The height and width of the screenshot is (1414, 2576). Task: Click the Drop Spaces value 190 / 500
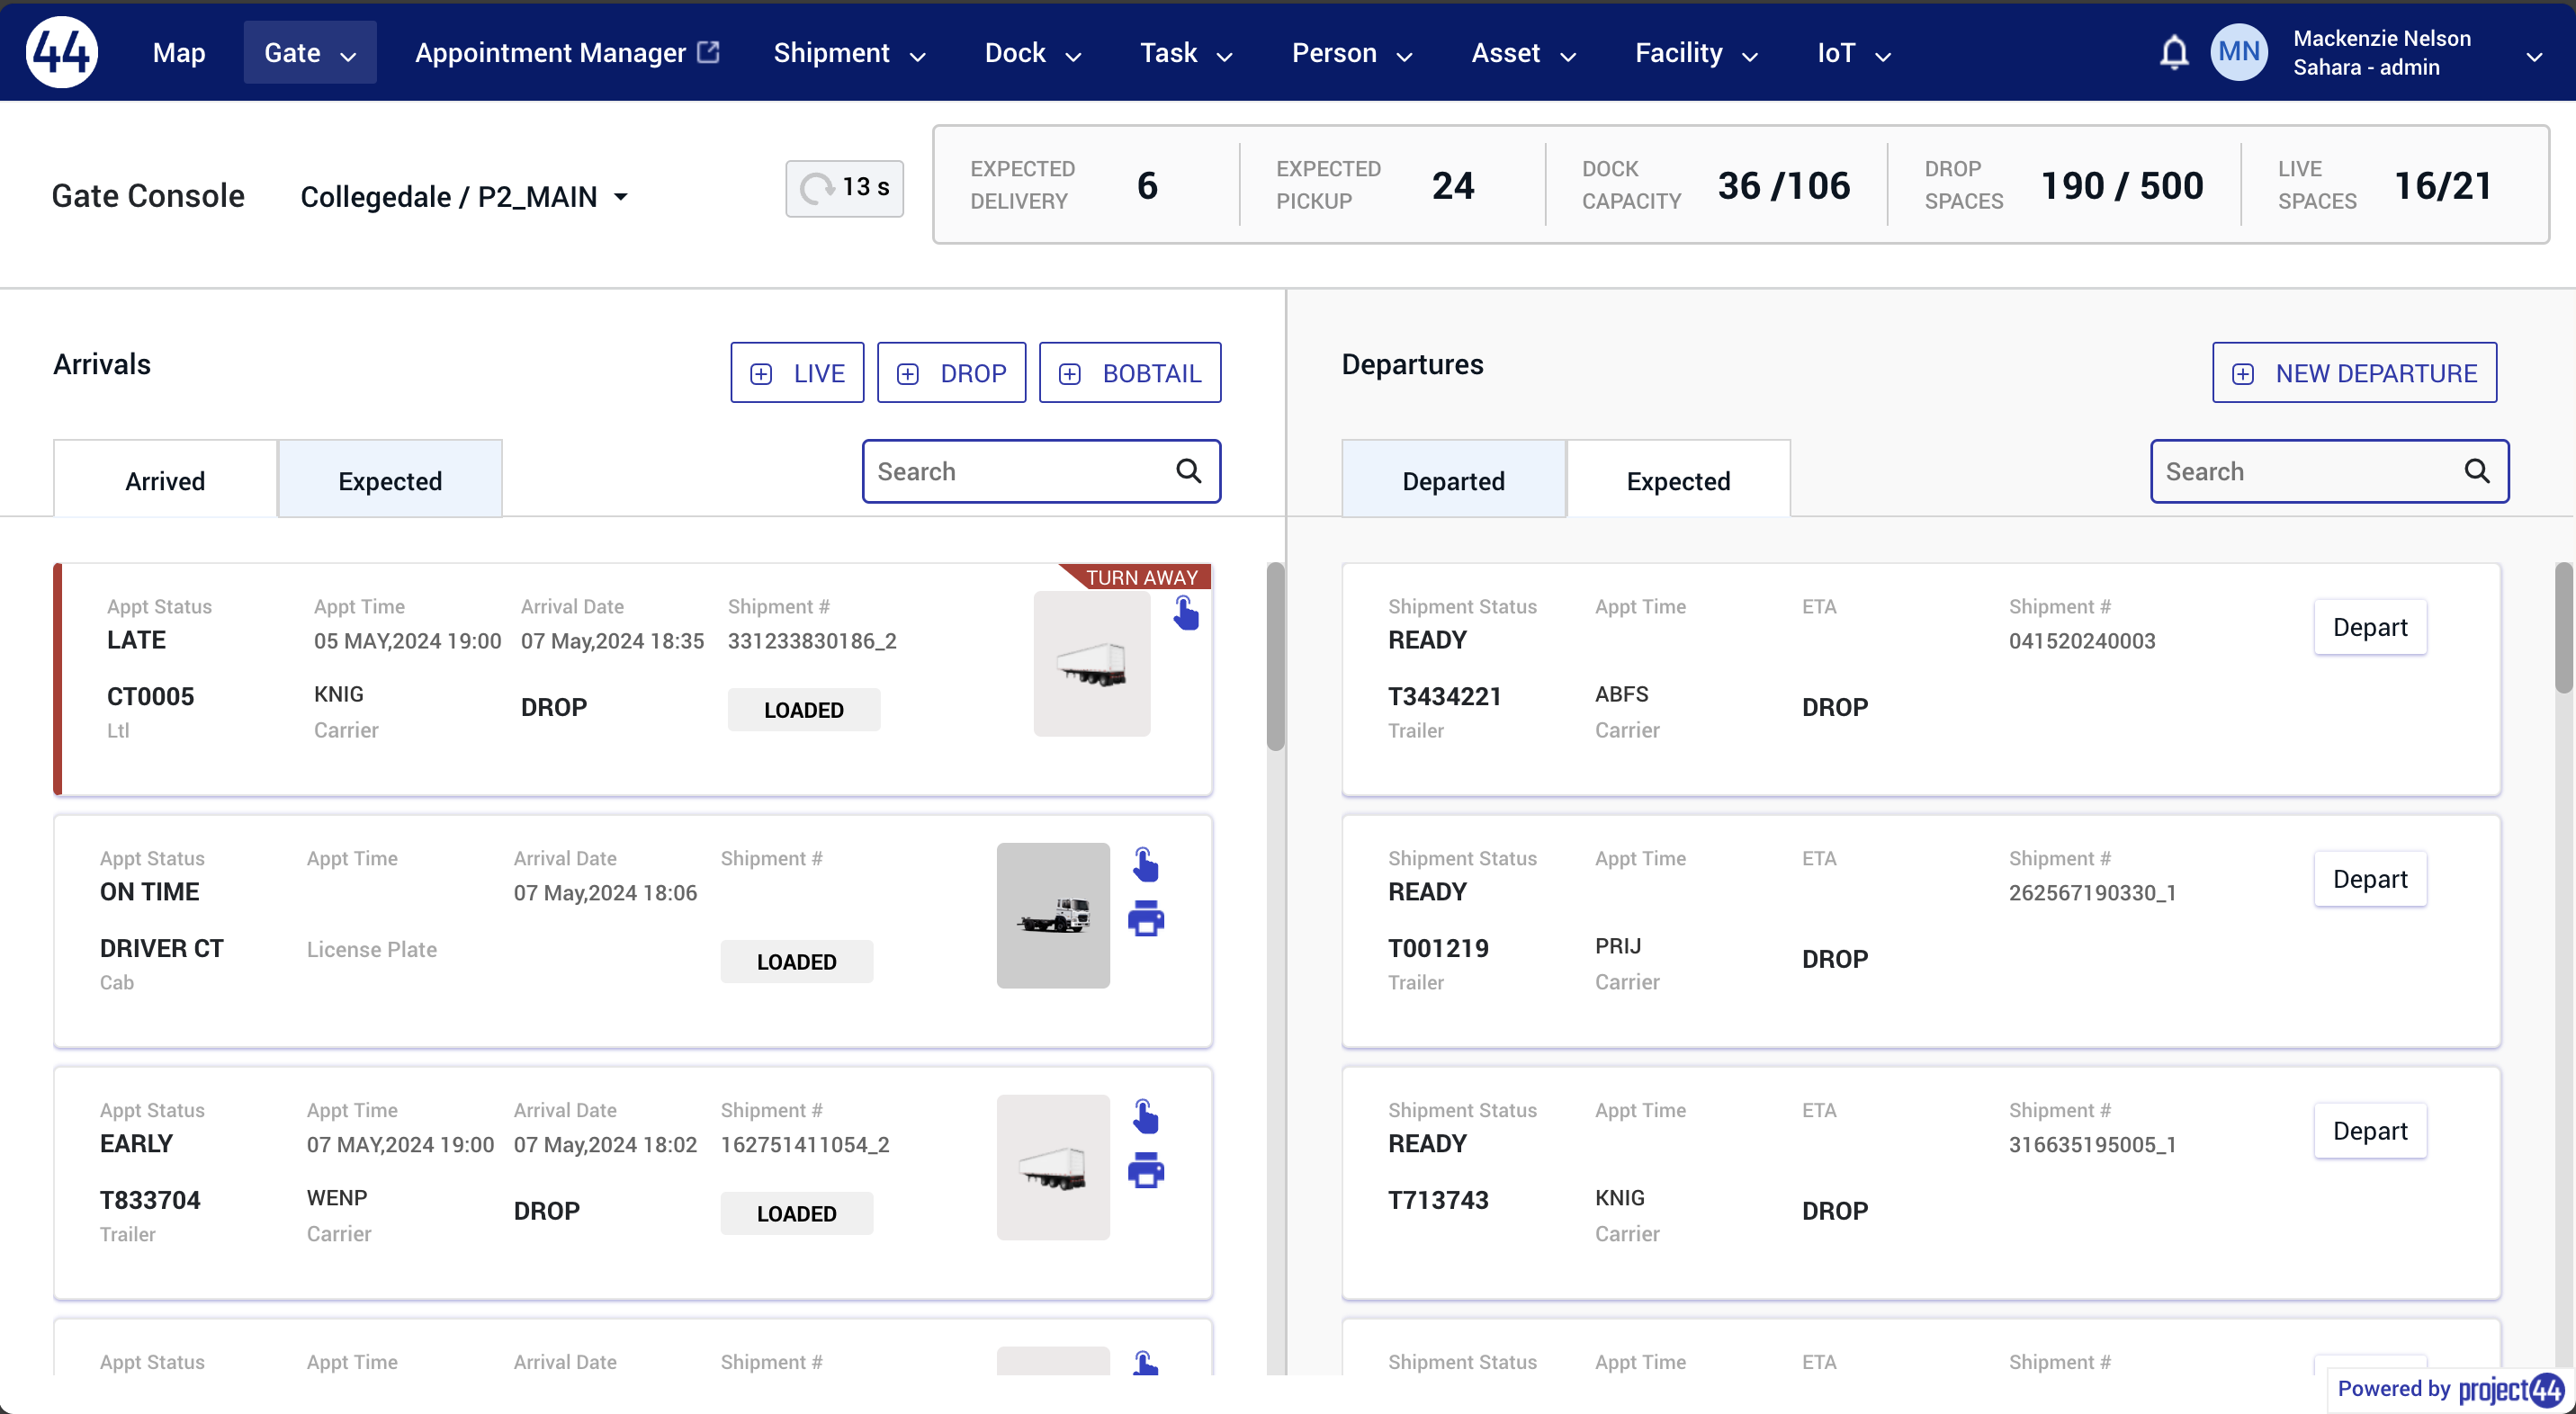(x=2122, y=186)
